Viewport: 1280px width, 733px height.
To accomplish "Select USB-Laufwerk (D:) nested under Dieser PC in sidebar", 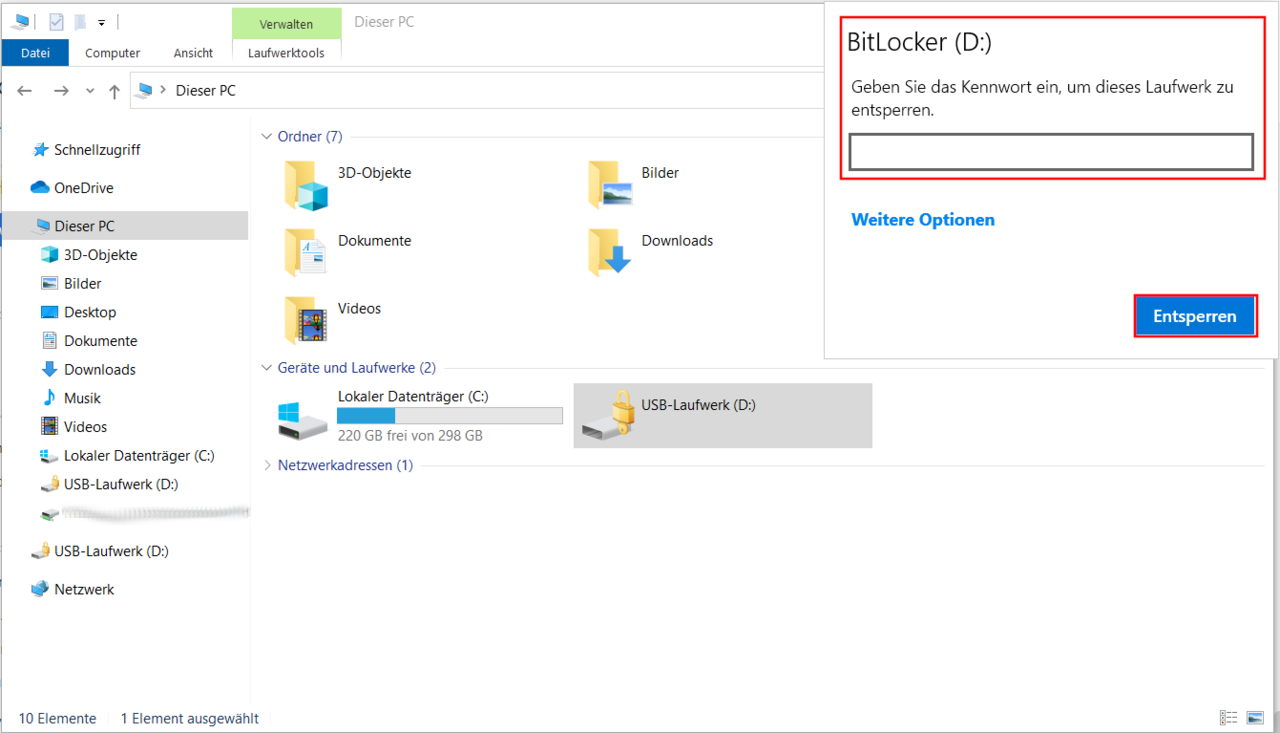I will point(121,484).
